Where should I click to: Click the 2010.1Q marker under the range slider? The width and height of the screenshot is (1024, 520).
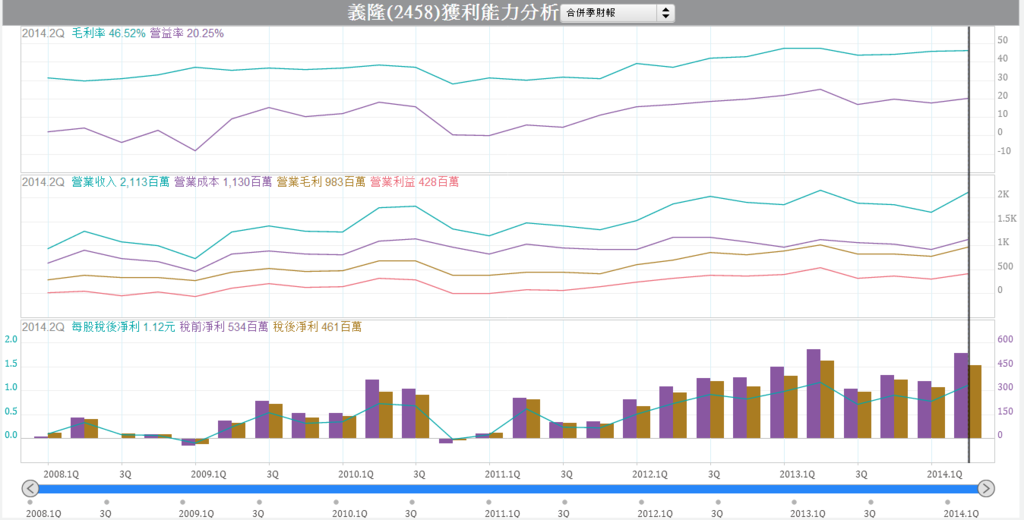[x=349, y=514]
